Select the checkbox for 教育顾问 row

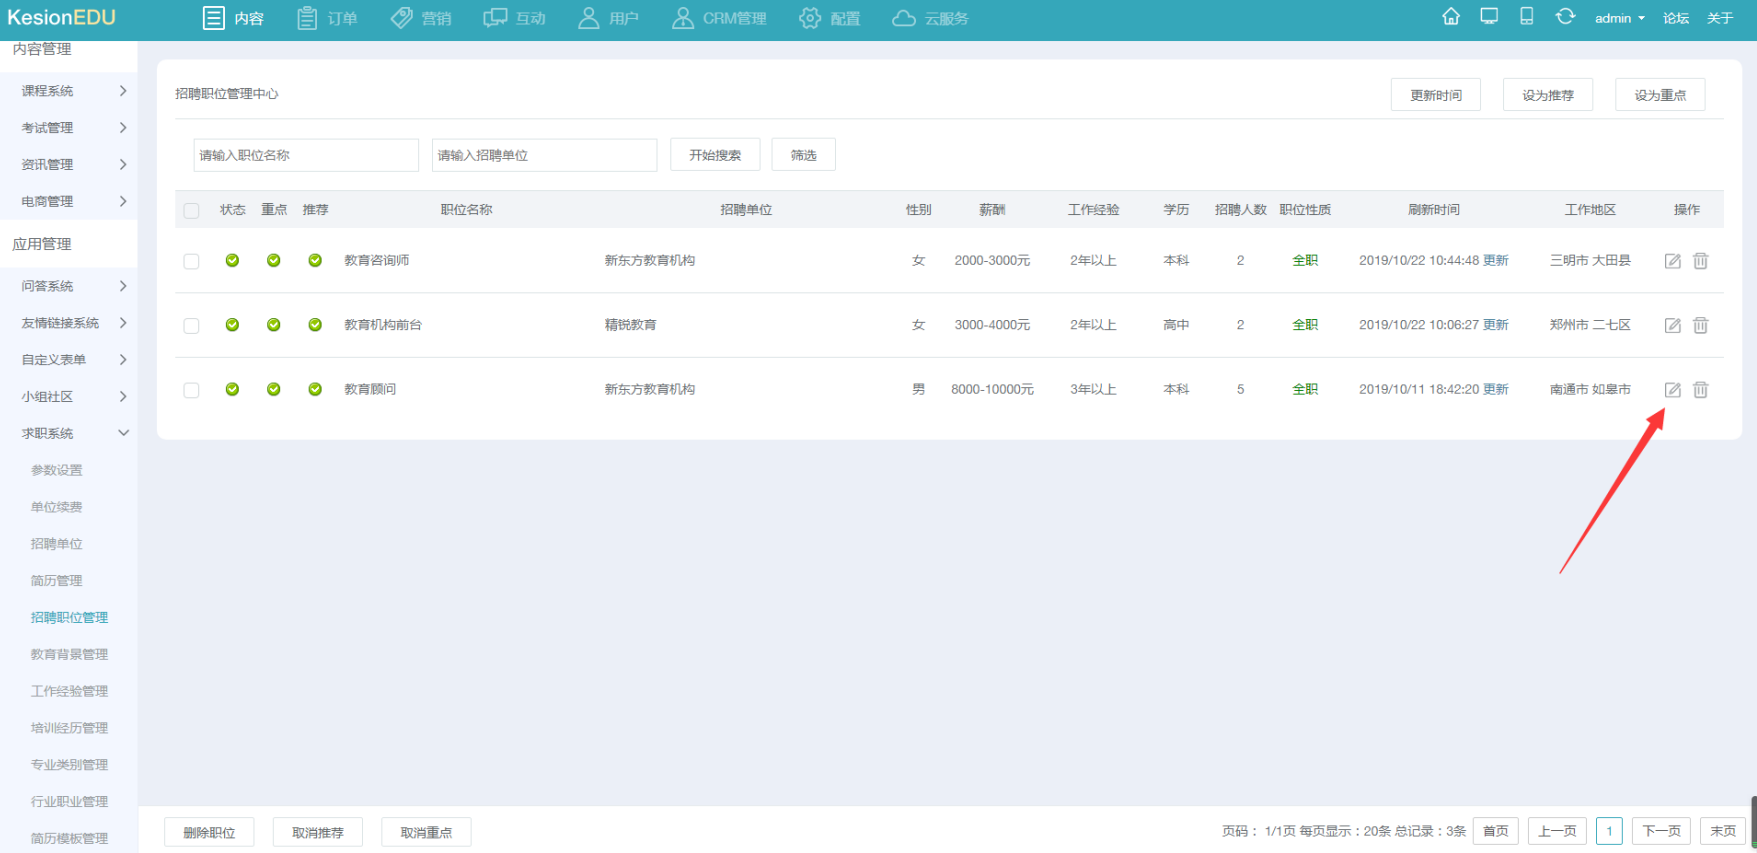pyautogui.click(x=191, y=390)
